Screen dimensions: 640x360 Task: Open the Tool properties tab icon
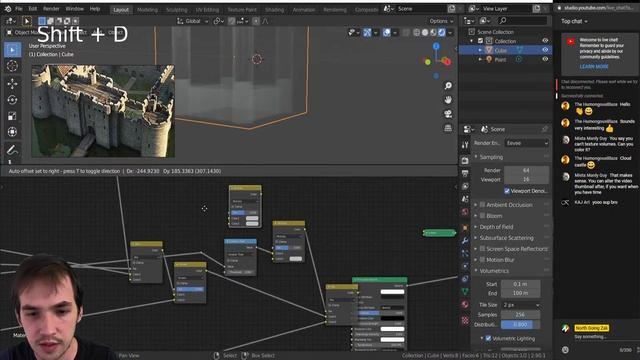click(465, 145)
